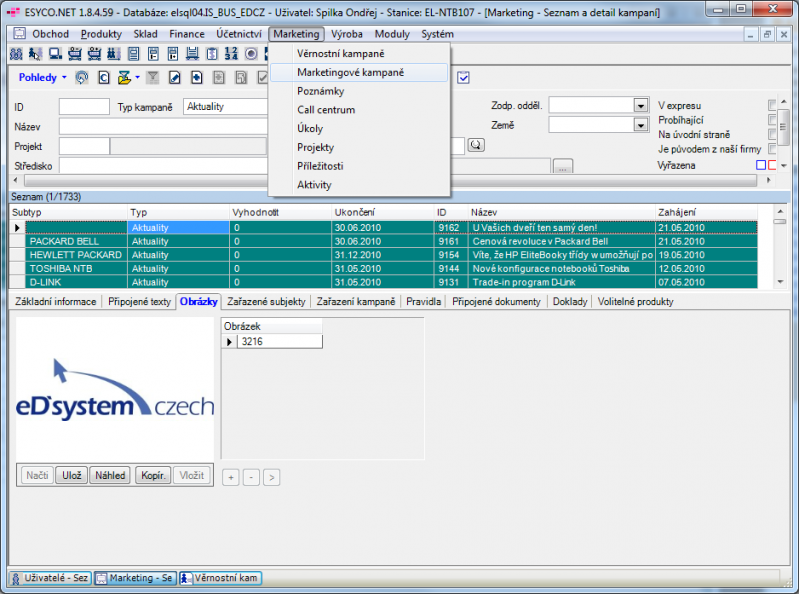The image size is (799, 594).
Task: Click the magnifier search button beside the field
Action: 476,145
